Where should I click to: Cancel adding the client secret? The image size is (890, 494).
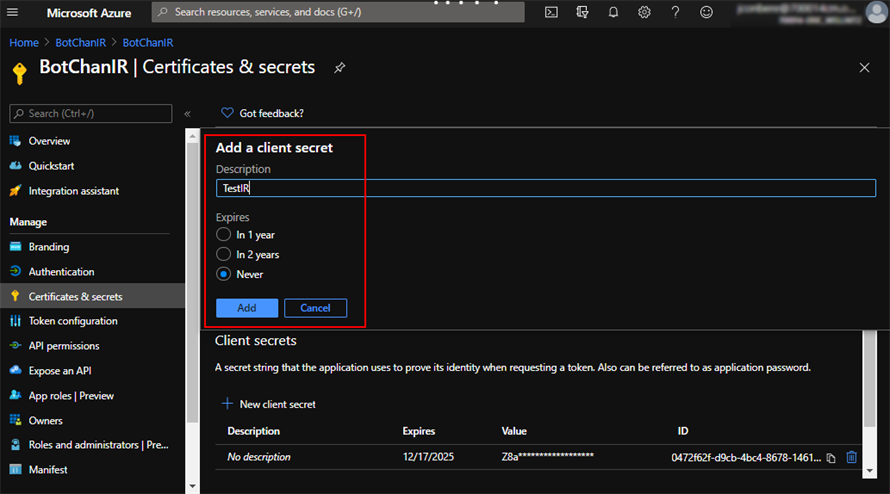315,308
